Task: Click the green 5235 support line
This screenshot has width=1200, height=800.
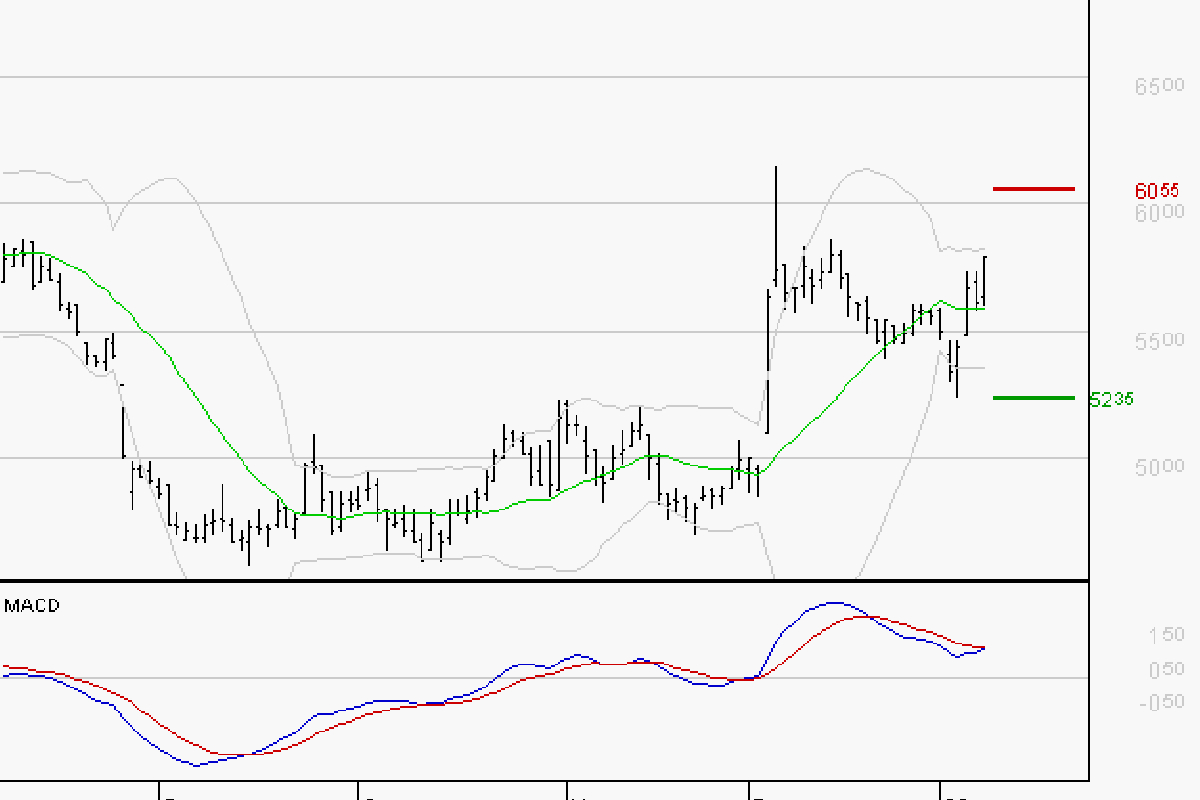Action: tap(1033, 398)
